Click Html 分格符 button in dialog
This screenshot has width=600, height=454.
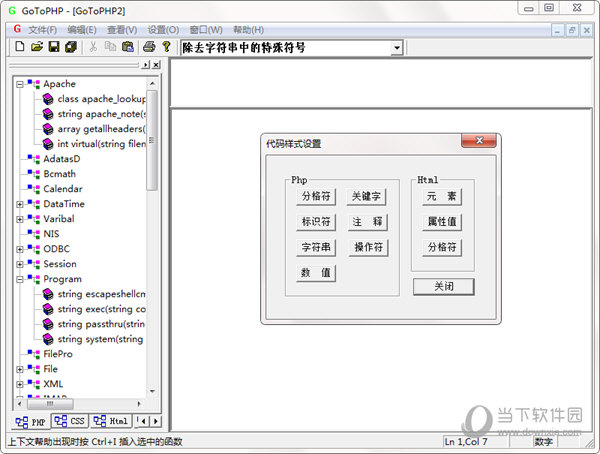442,247
